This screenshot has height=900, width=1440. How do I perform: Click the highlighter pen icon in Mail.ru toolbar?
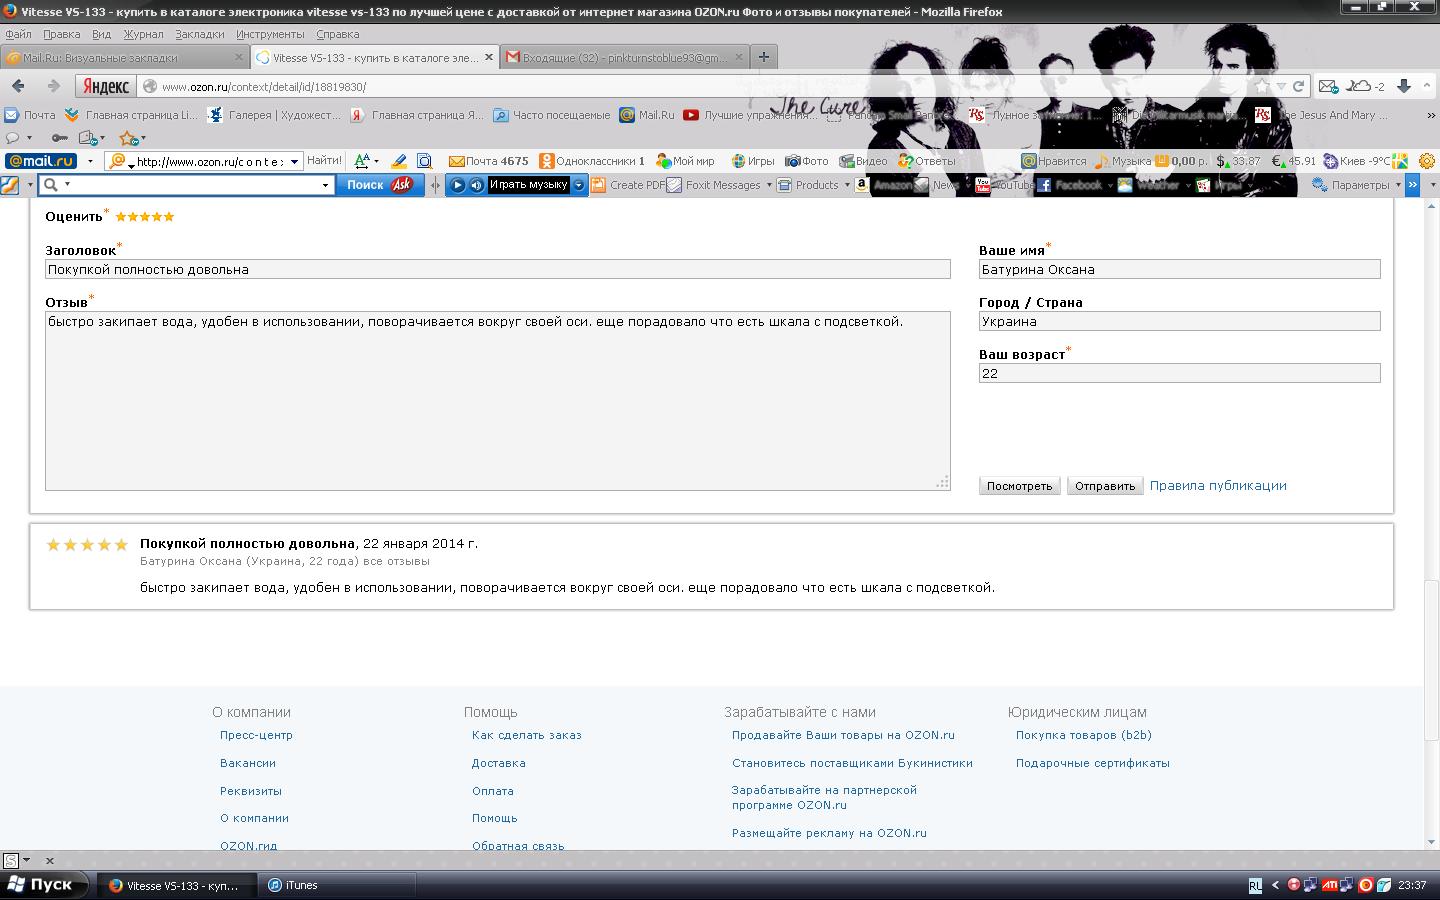[x=399, y=161]
